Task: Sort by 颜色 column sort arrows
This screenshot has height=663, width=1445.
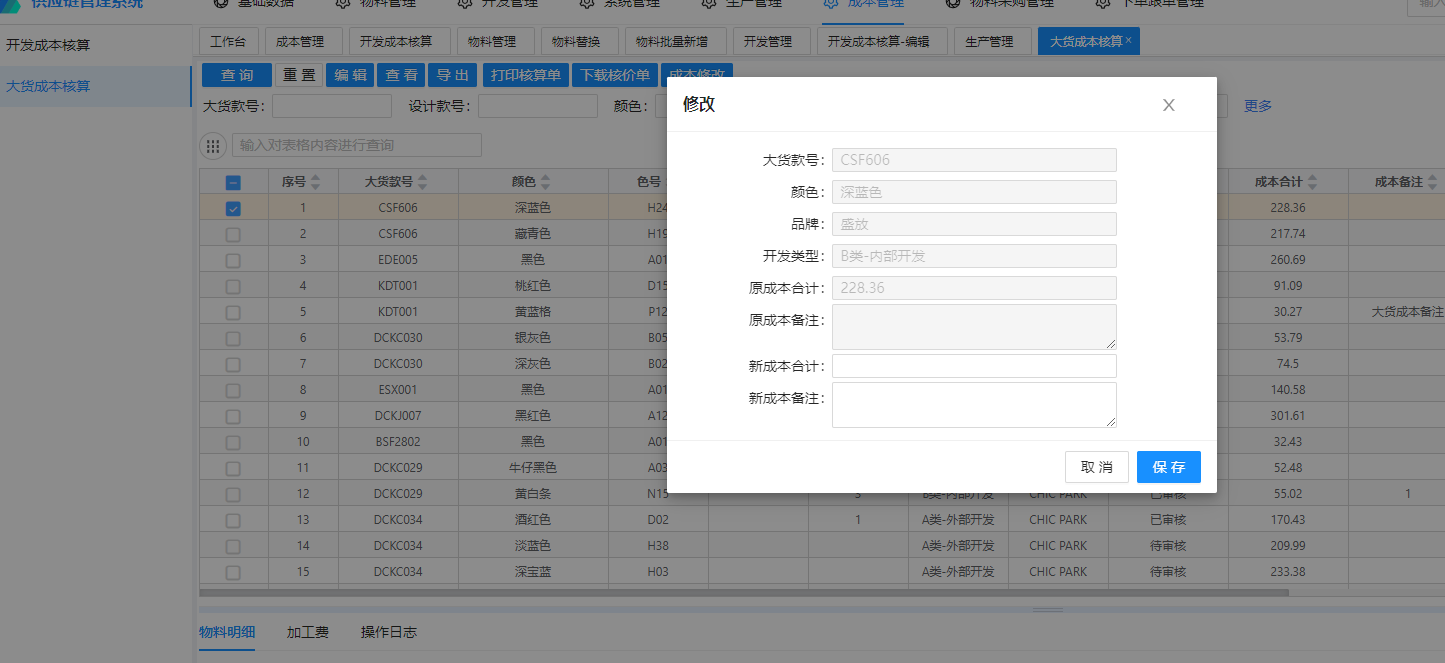Action: pyautogui.click(x=545, y=182)
